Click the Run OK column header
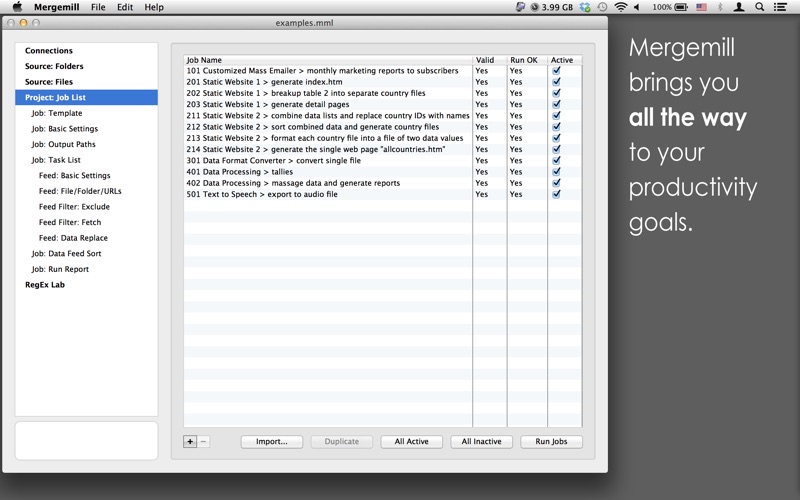The height and width of the screenshot is (500, 800). (527, 60)
